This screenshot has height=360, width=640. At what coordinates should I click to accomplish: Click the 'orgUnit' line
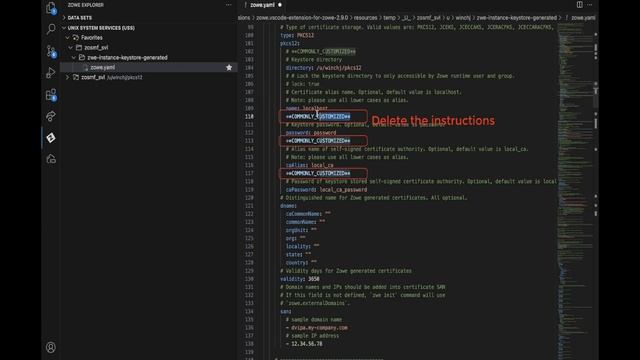(301, 230)
